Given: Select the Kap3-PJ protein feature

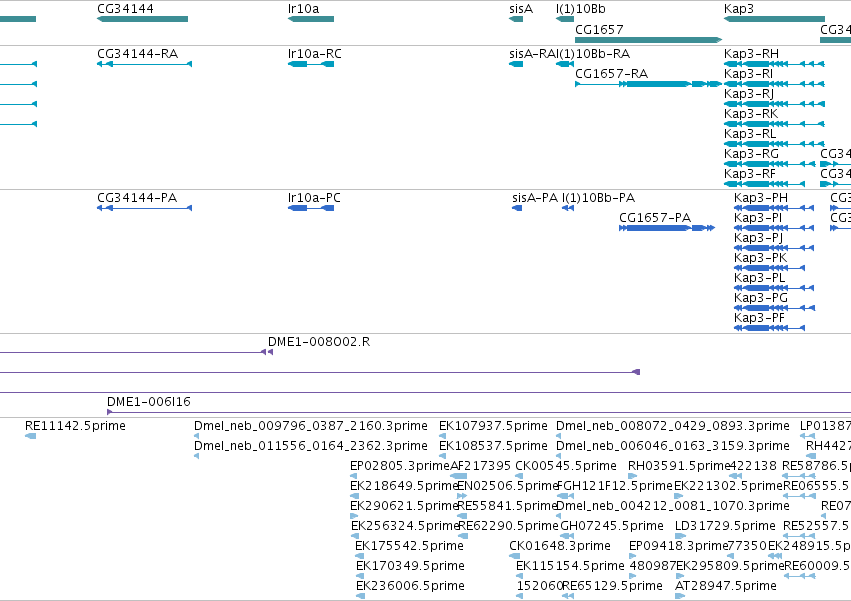Looking at the screenshot, I should (x=774, y=248).
